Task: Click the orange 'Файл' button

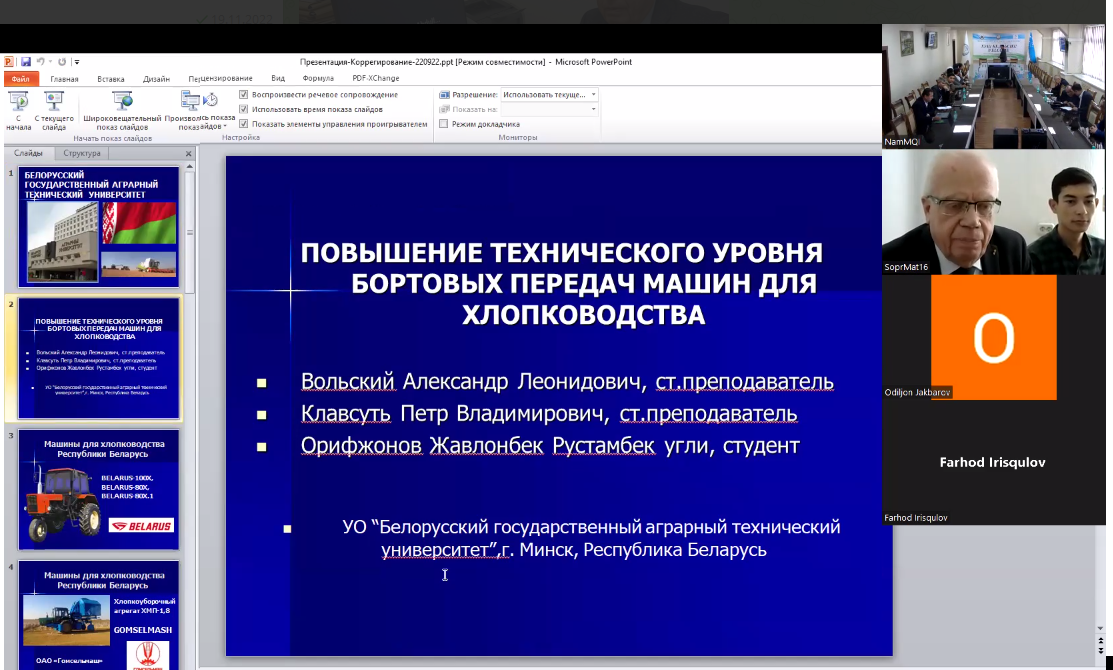Action: (x=20, y=78)
